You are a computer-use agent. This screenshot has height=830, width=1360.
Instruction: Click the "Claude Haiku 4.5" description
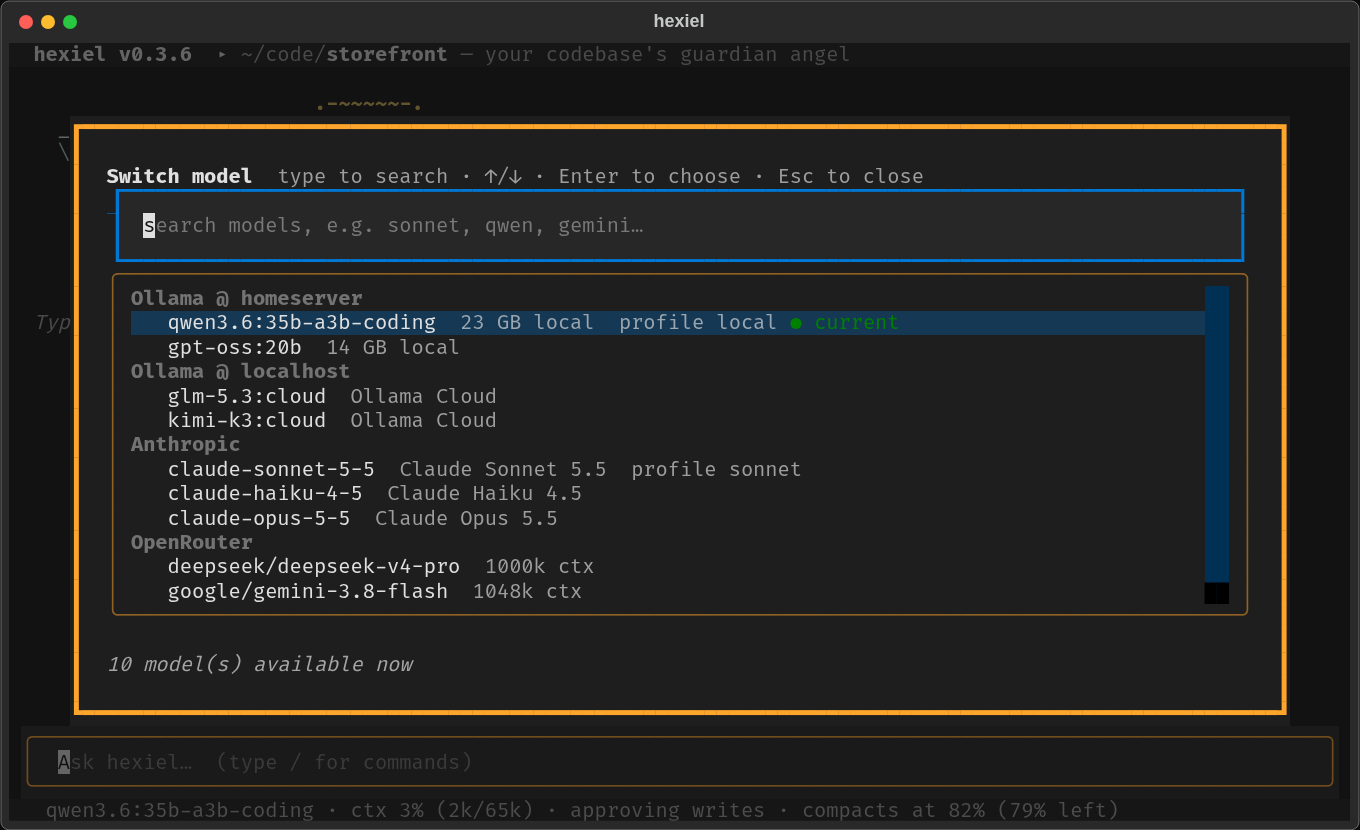coord(484,493)
